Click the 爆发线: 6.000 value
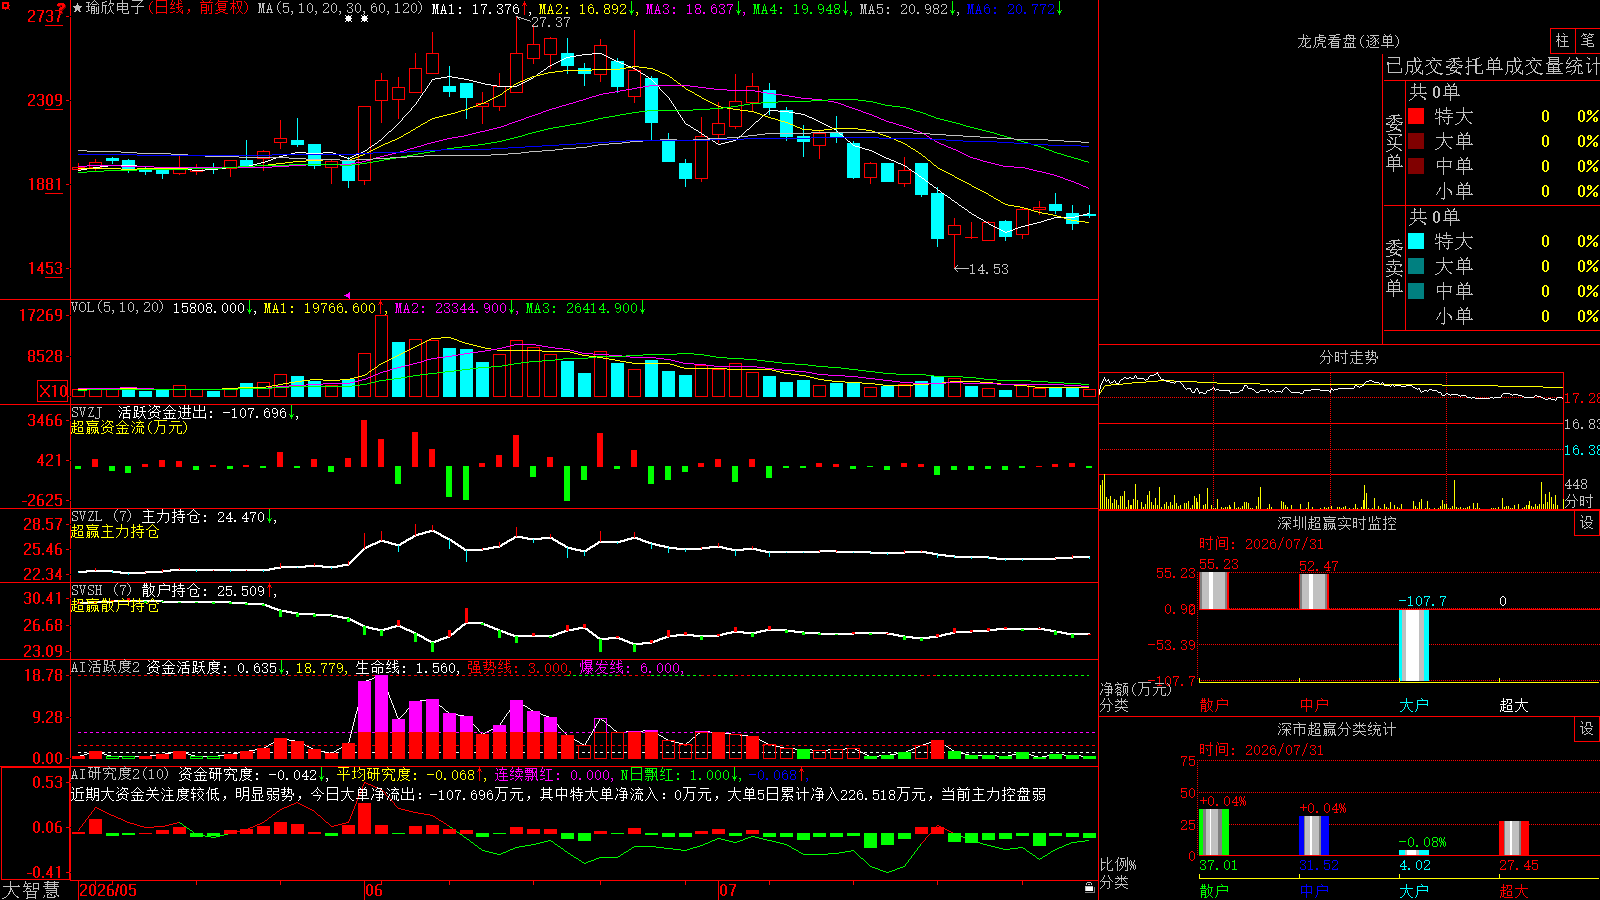Screen dimensions: 1600x900 (x=631, y=667)
